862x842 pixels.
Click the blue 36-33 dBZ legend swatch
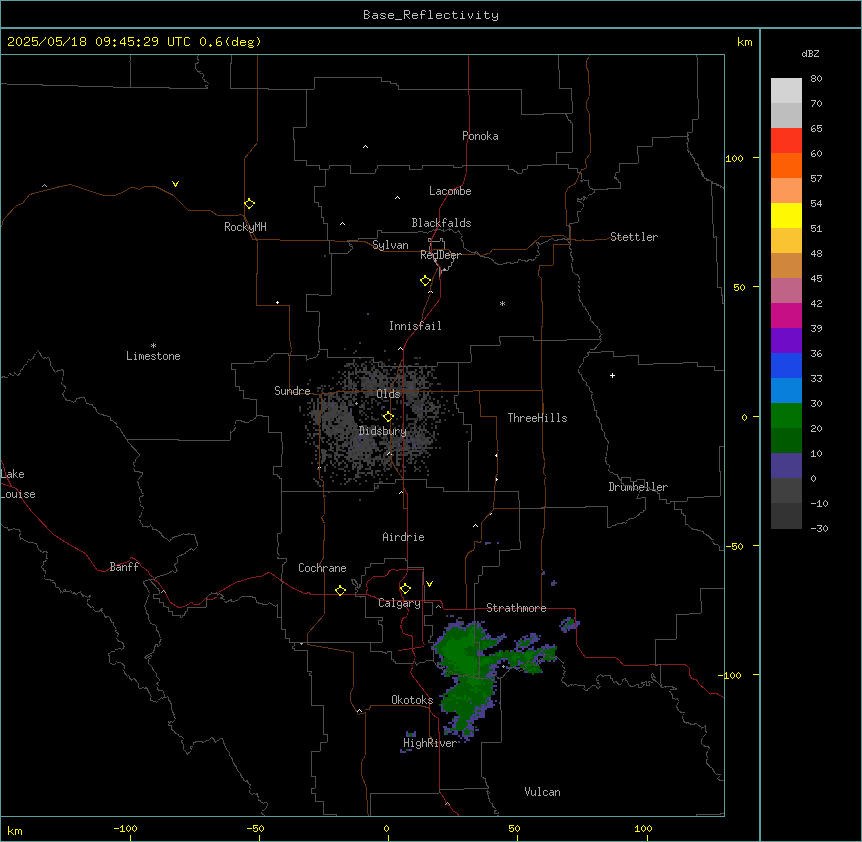coord(786,365)
